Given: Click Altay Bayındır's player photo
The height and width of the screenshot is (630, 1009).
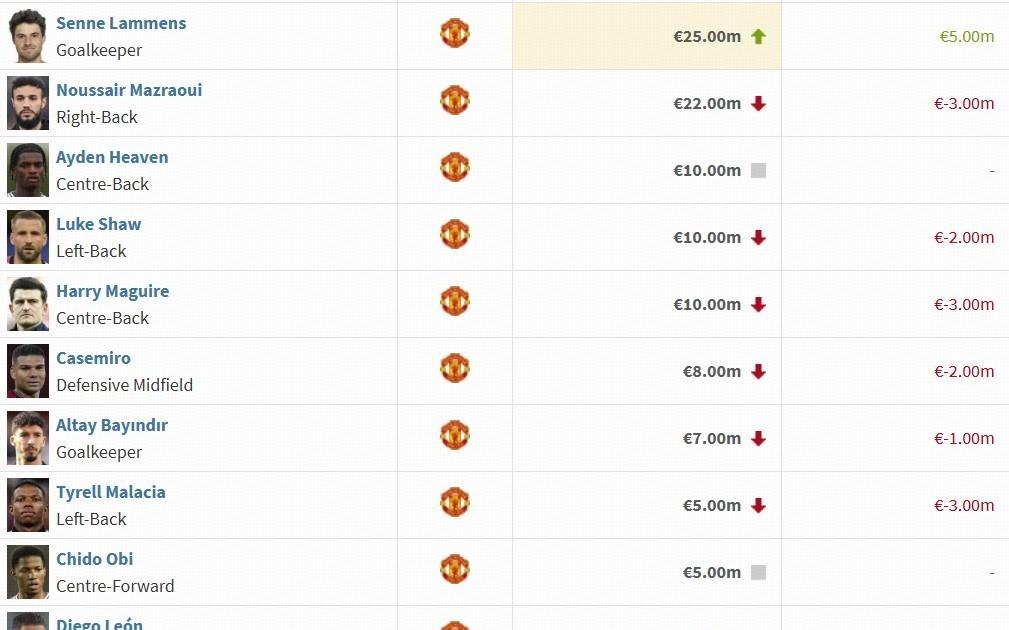Looking at the screenshot, I should pos(28,438).
